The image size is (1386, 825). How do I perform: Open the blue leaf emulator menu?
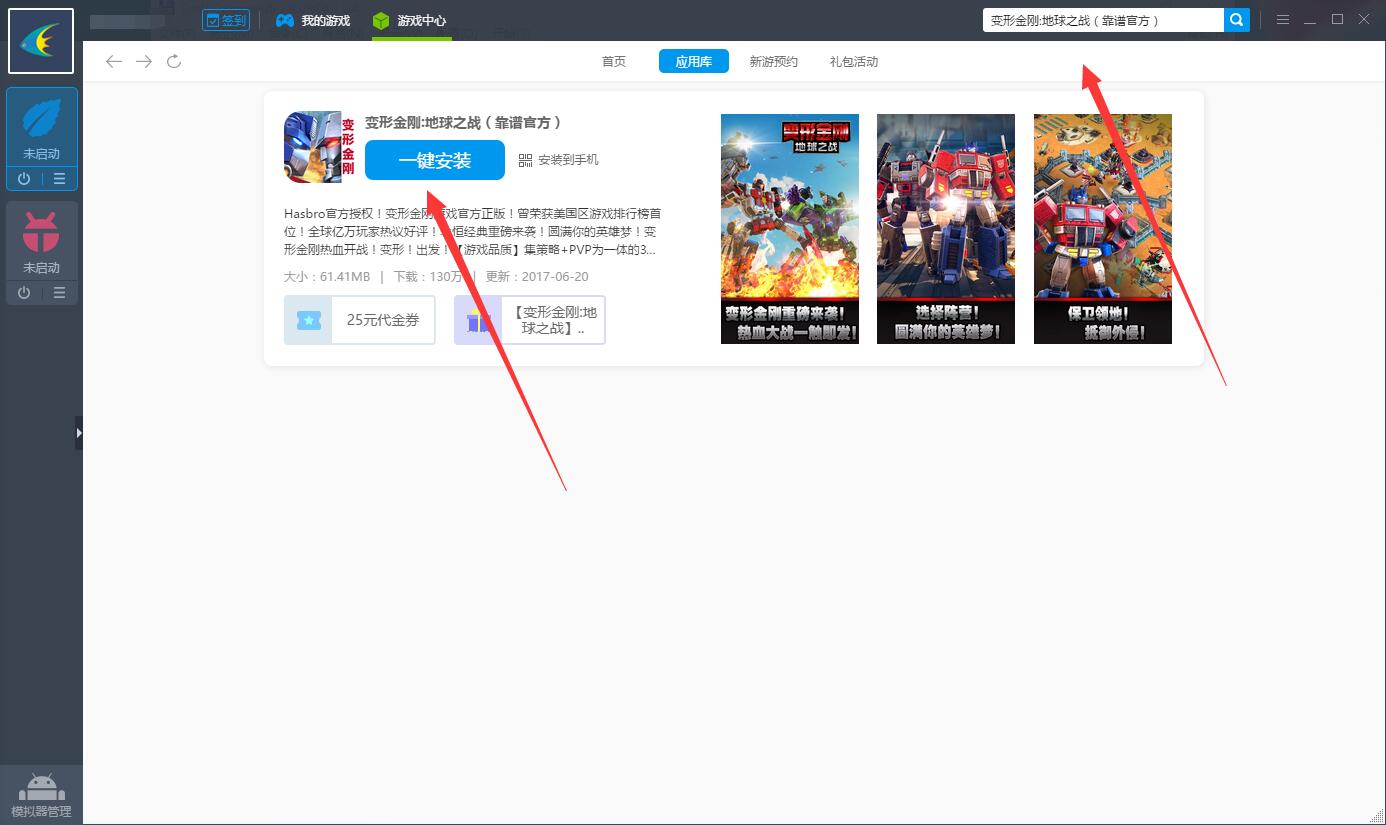59,179
